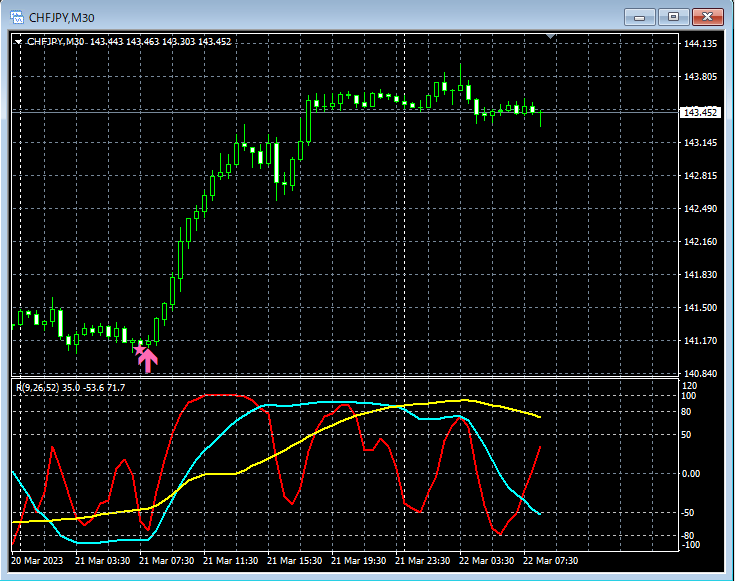Click the 22 Mar 03:30 time label
Viewport: 736px width, 581px height.
click(x=486, y=560)
